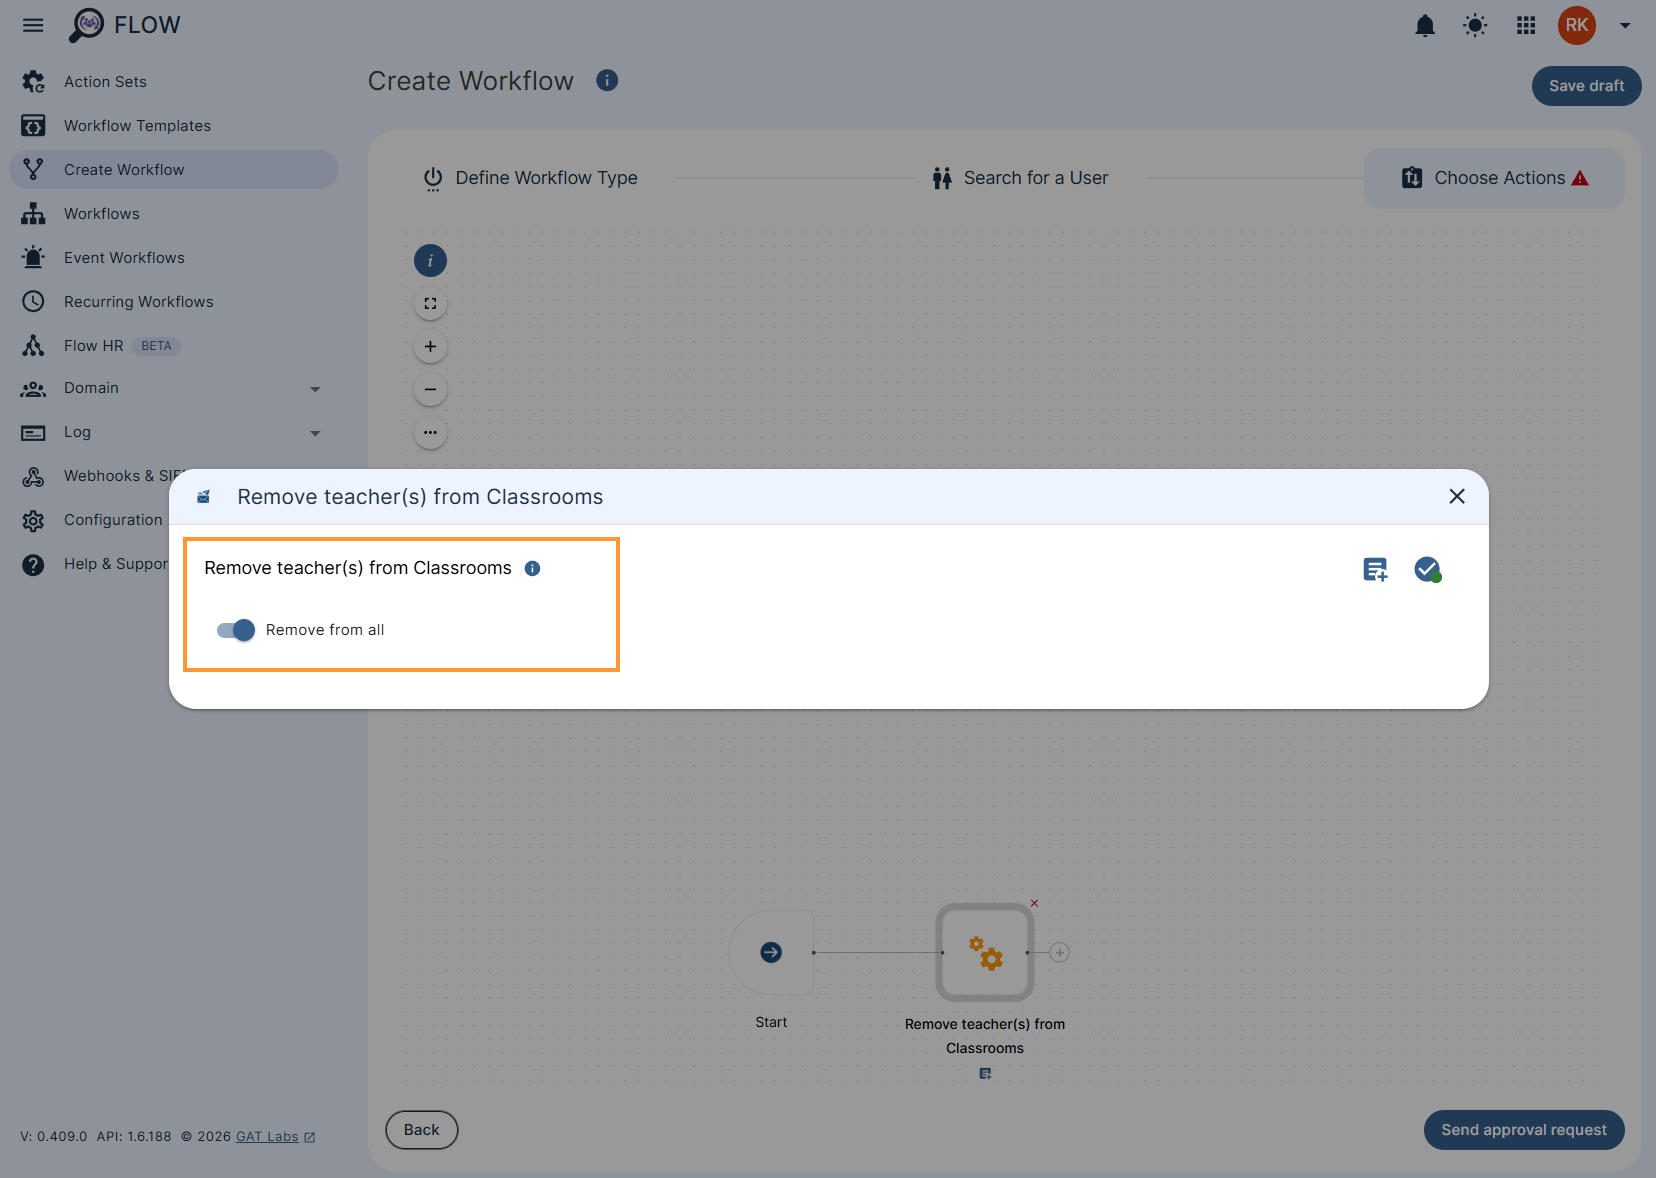Select the Remove teacher(s) from Classrooms node
The height and width of the screenshot is (1178, 1656).
coord(984,952)
